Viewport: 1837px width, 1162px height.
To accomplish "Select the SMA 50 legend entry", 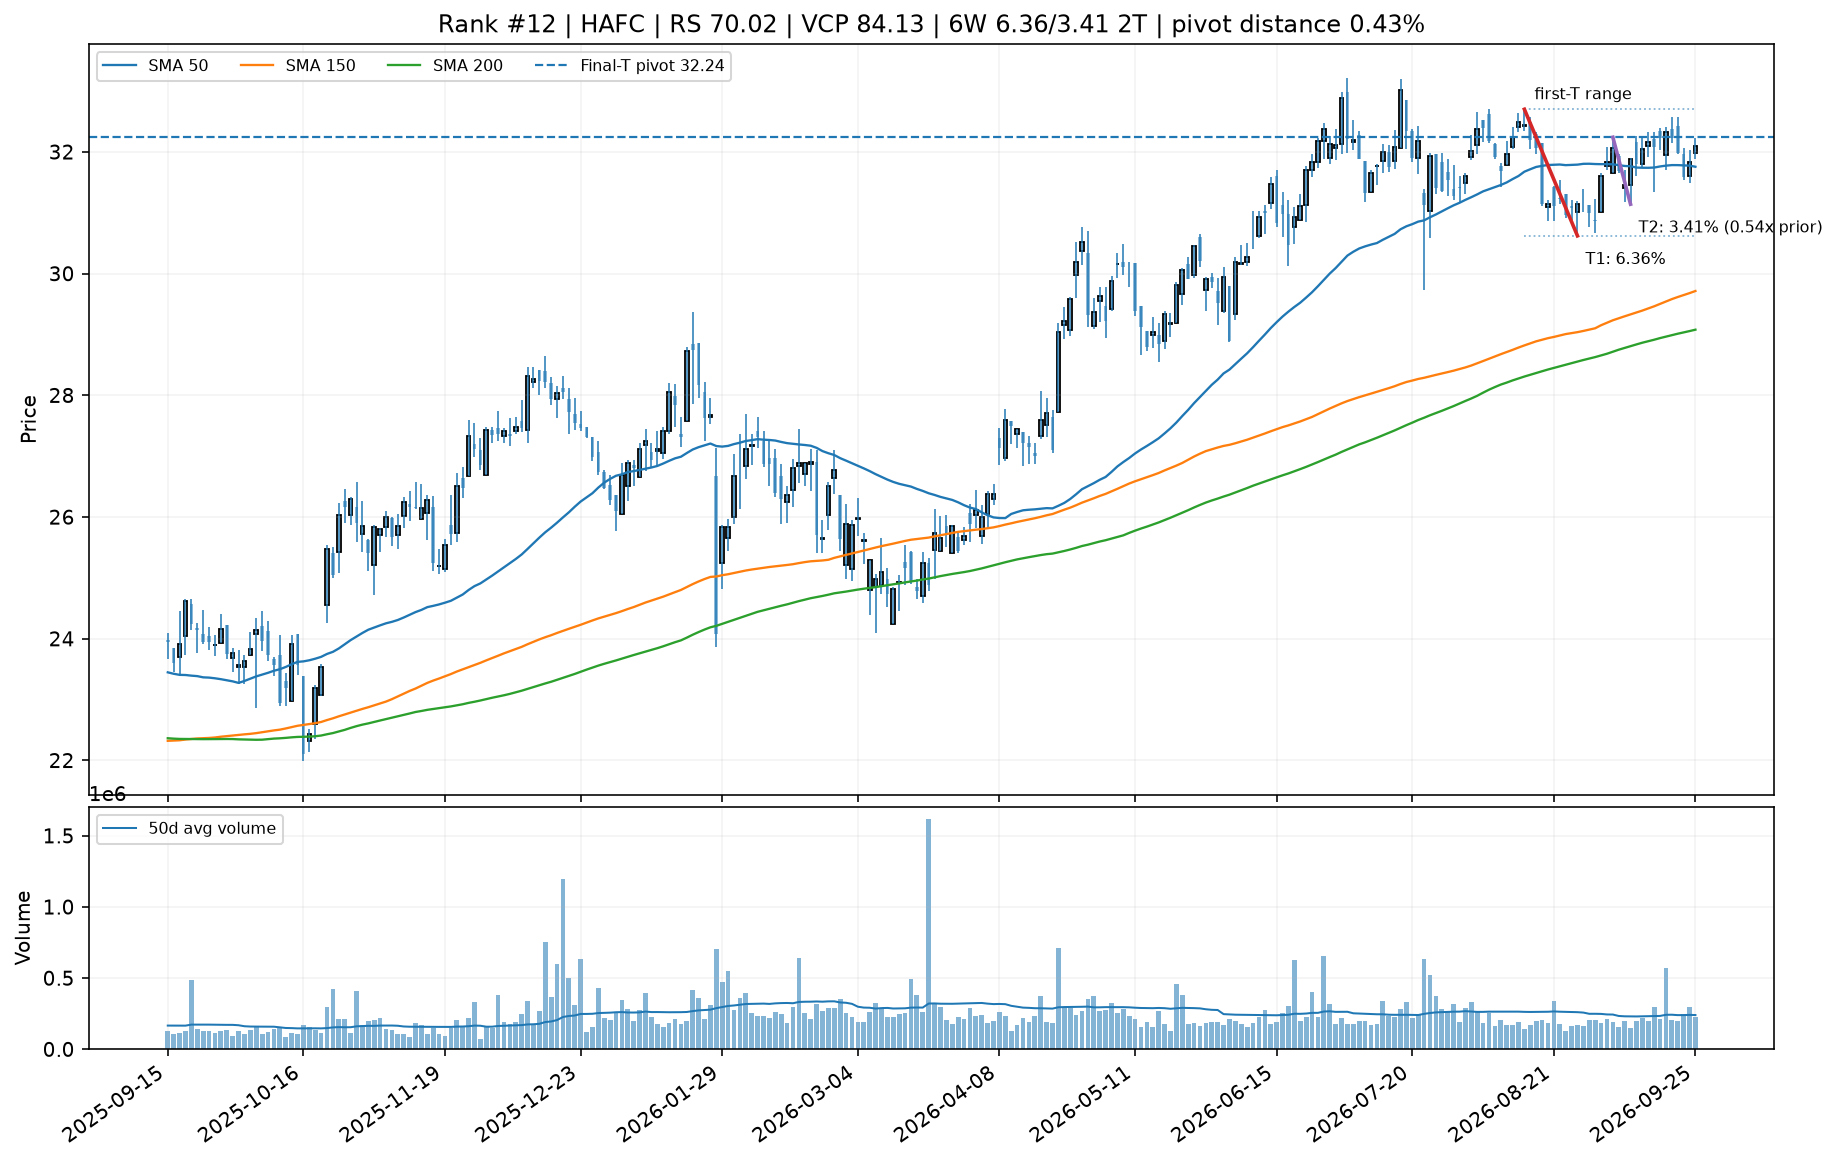I will tap(154, 66).
